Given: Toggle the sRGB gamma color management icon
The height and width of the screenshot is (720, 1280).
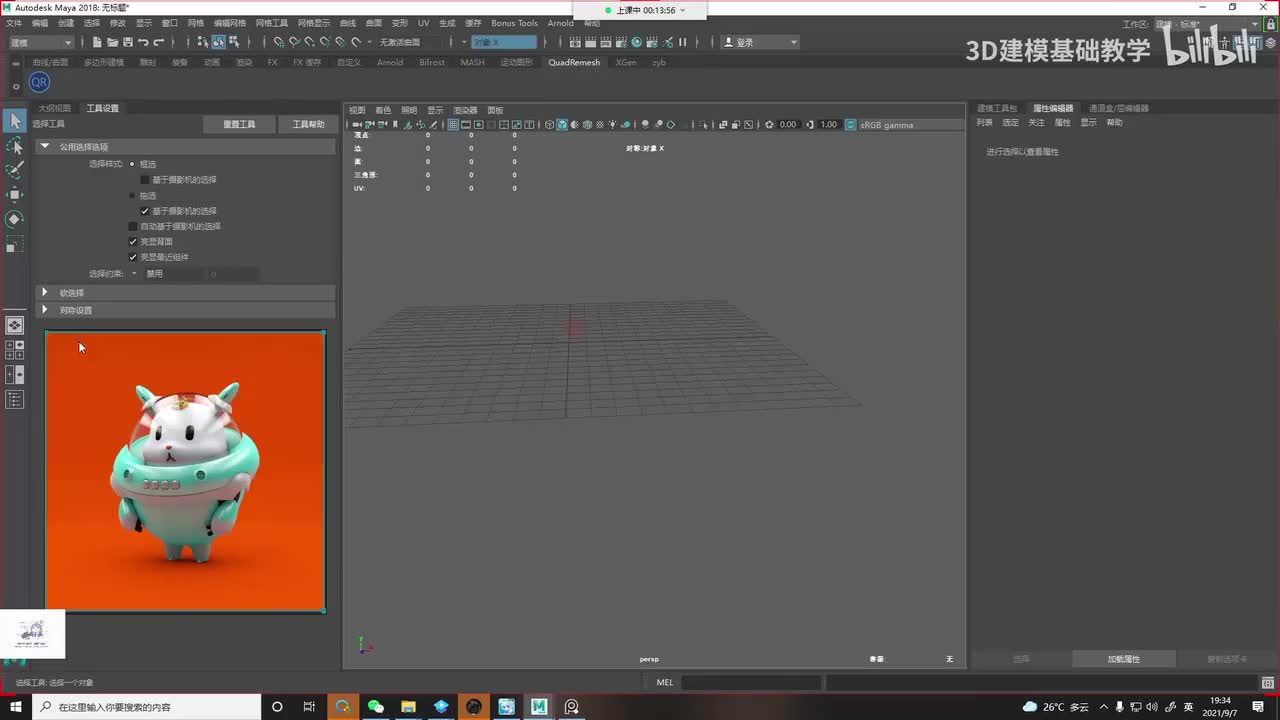Looking at the screenshot, I should click(850, 125).
